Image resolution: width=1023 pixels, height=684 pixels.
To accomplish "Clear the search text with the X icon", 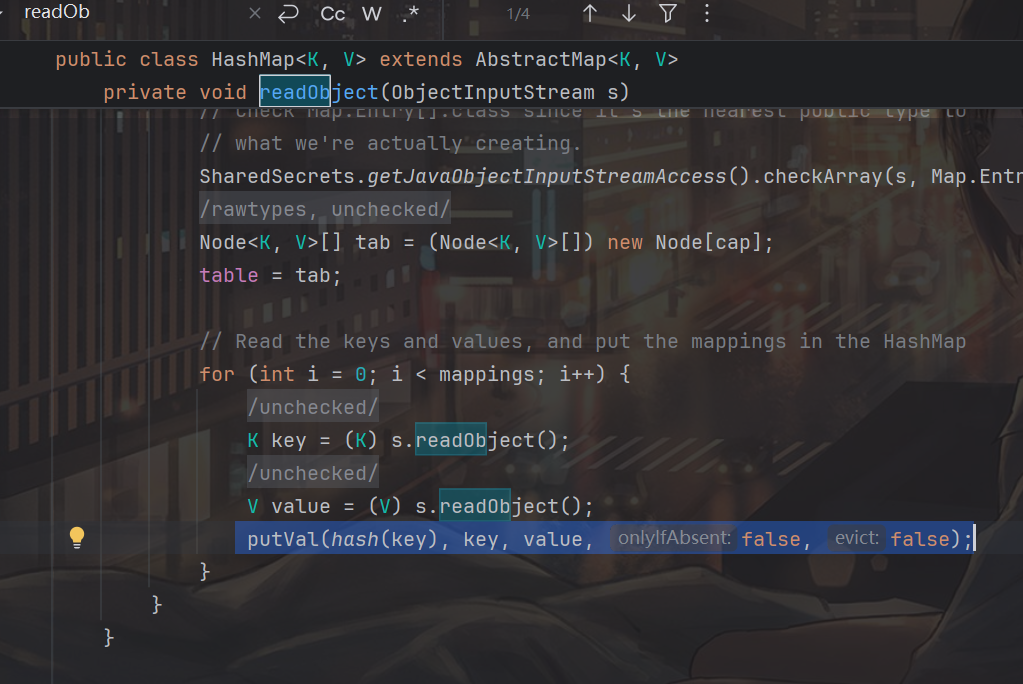I will [x=255, y=14].
